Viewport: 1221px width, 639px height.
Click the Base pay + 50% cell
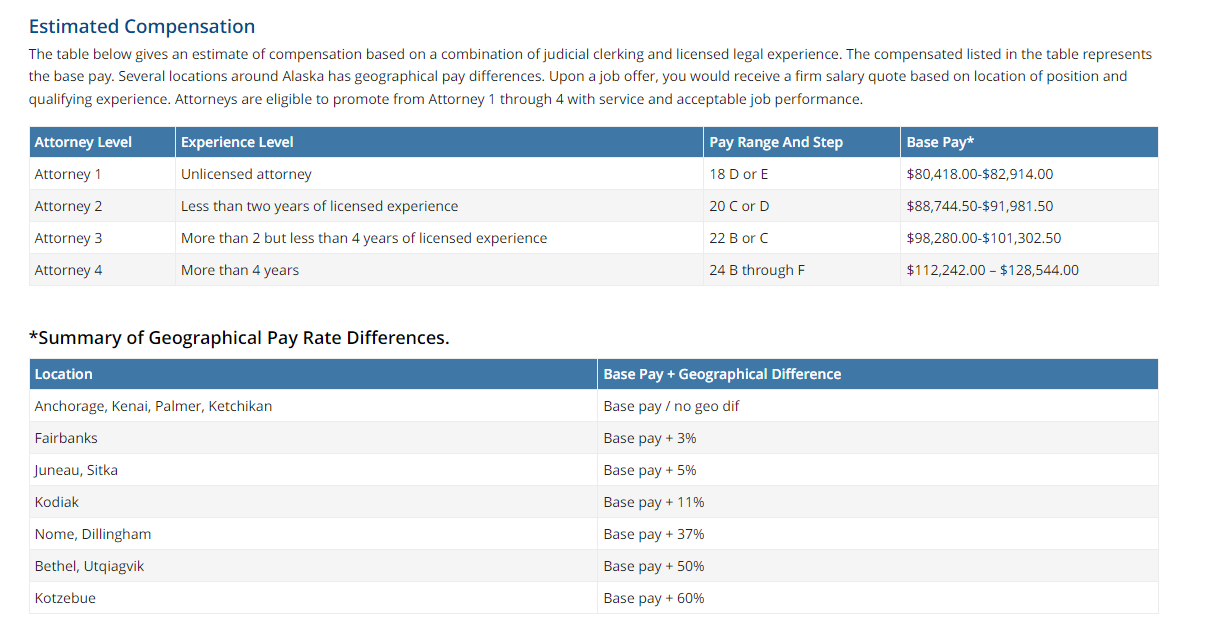pyautogui.click(x=654, y=566)
